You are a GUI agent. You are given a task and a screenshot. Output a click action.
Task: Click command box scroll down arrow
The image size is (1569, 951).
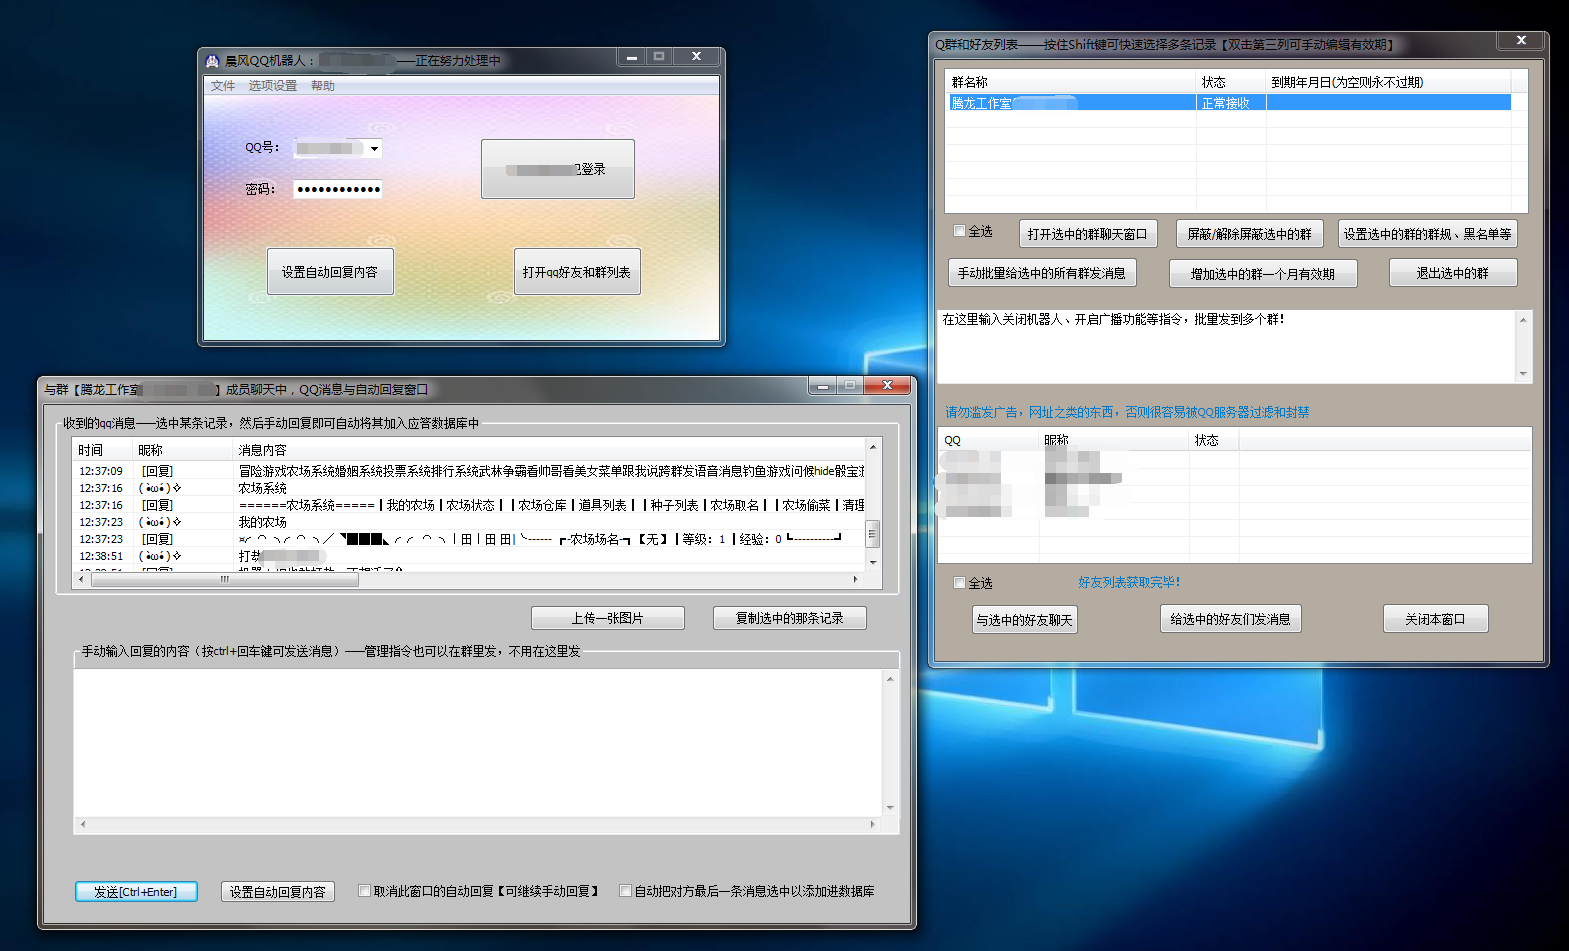[1523, 374]
